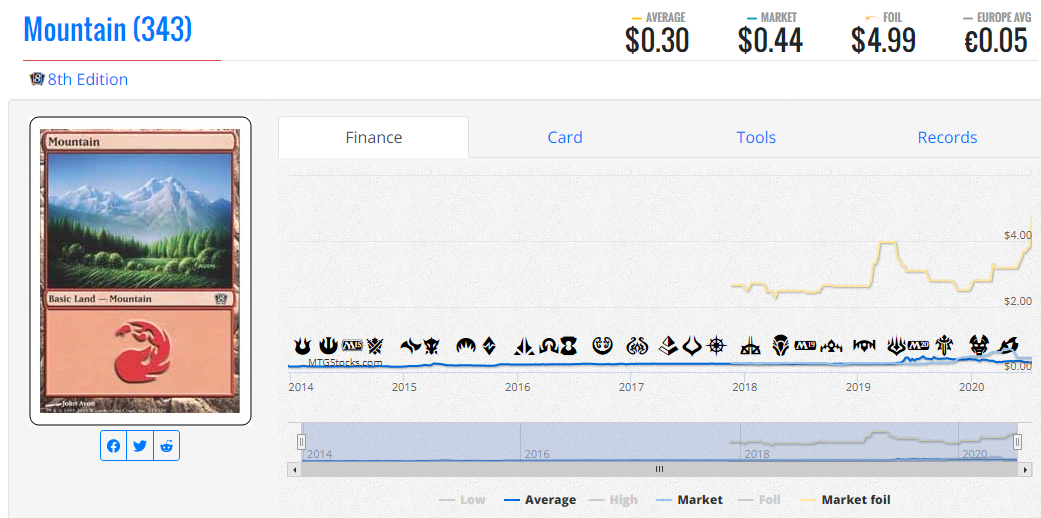The height and width of the screenshot is (518, 1041).
Task: Click the Hour of Devastation set marker
Action: [x=693, y=347]
